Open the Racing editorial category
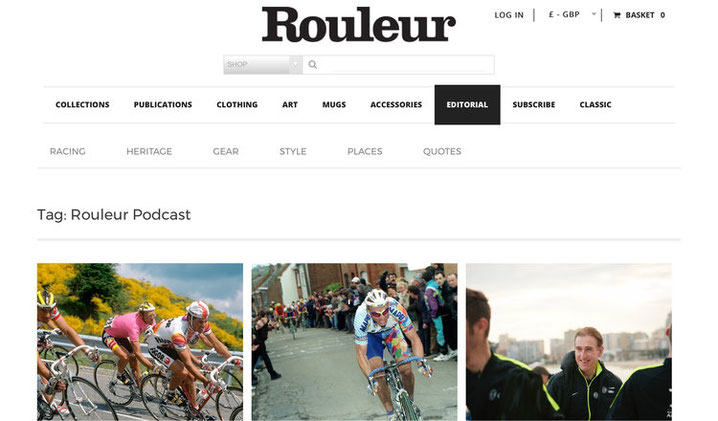Screen dimensions: 718x421 point(68,151)
